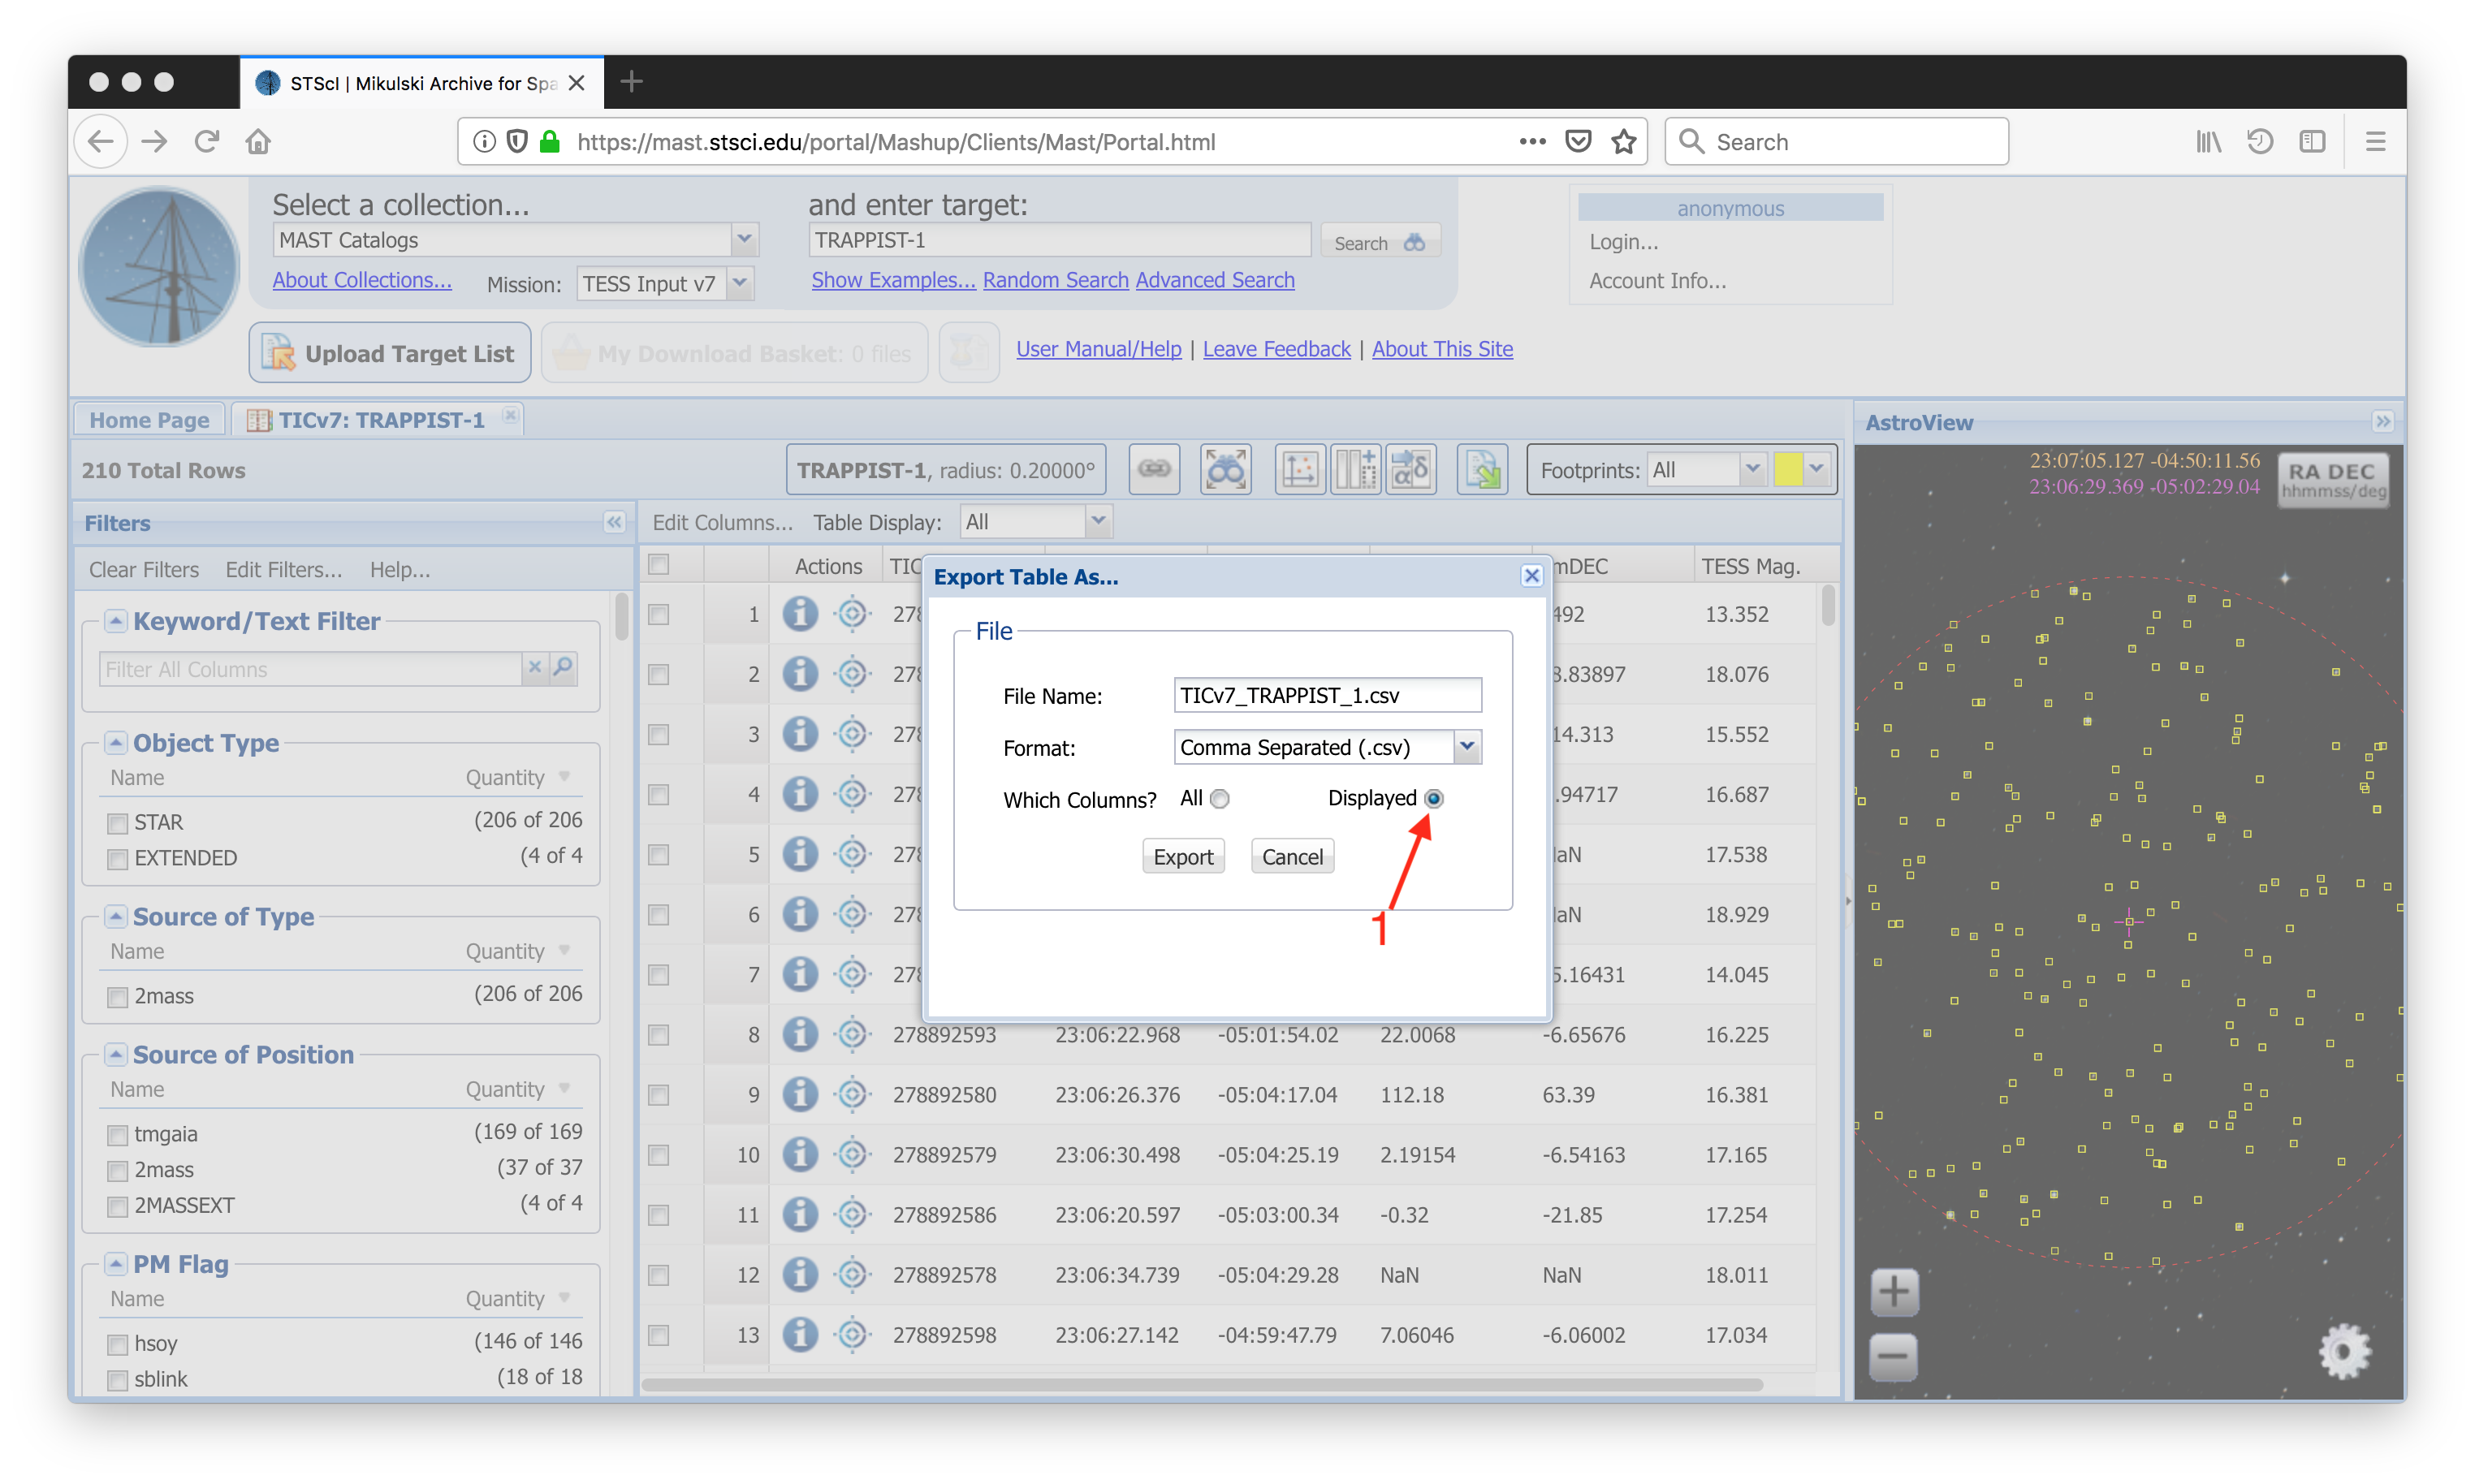Open the Table Display dropdown

pos(1097,521)
